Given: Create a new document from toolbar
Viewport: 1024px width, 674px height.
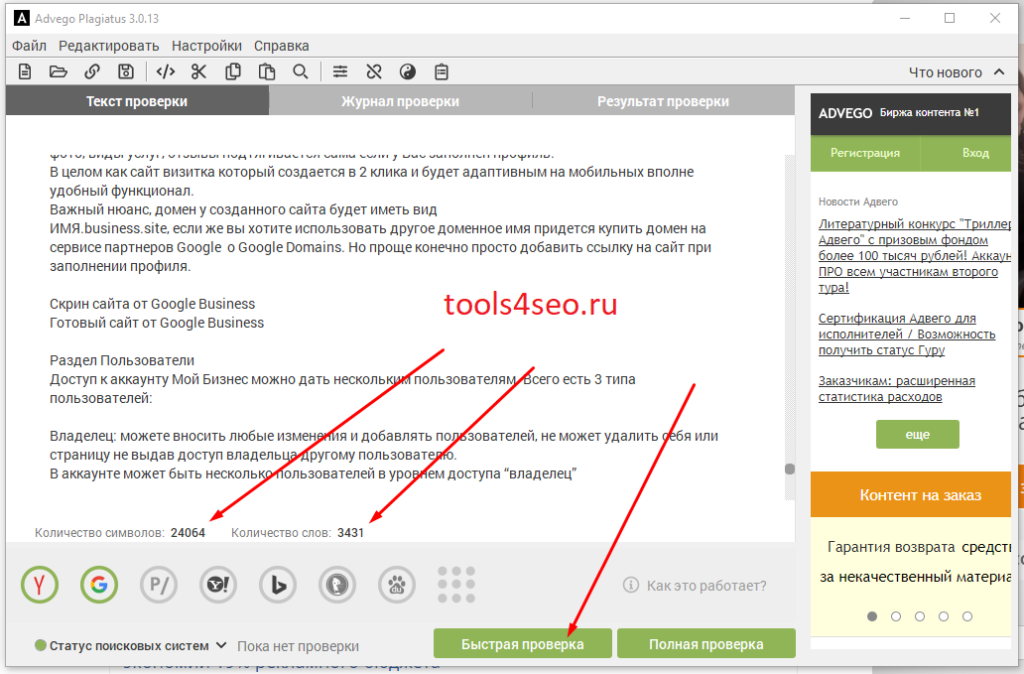Looking at the screenshot, I should (25, 72).
